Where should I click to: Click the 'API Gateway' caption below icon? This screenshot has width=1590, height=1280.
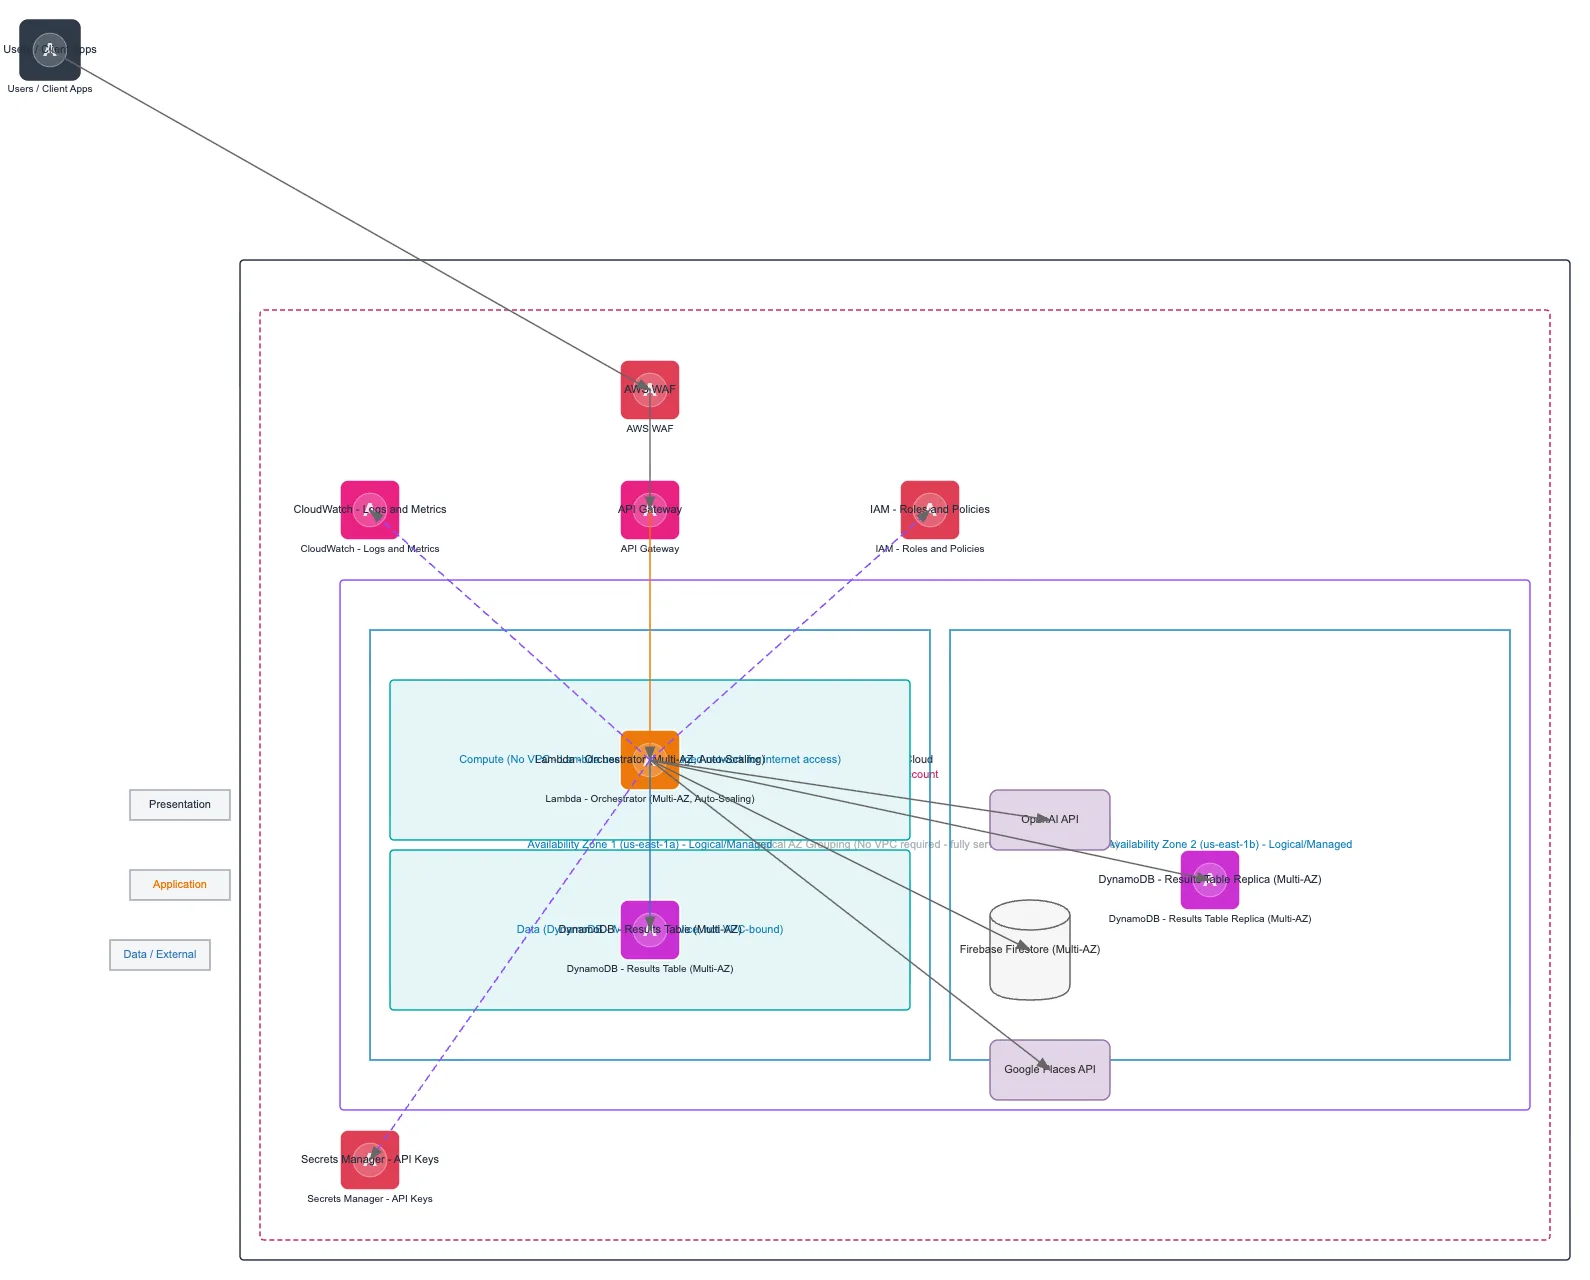[650, 549]
